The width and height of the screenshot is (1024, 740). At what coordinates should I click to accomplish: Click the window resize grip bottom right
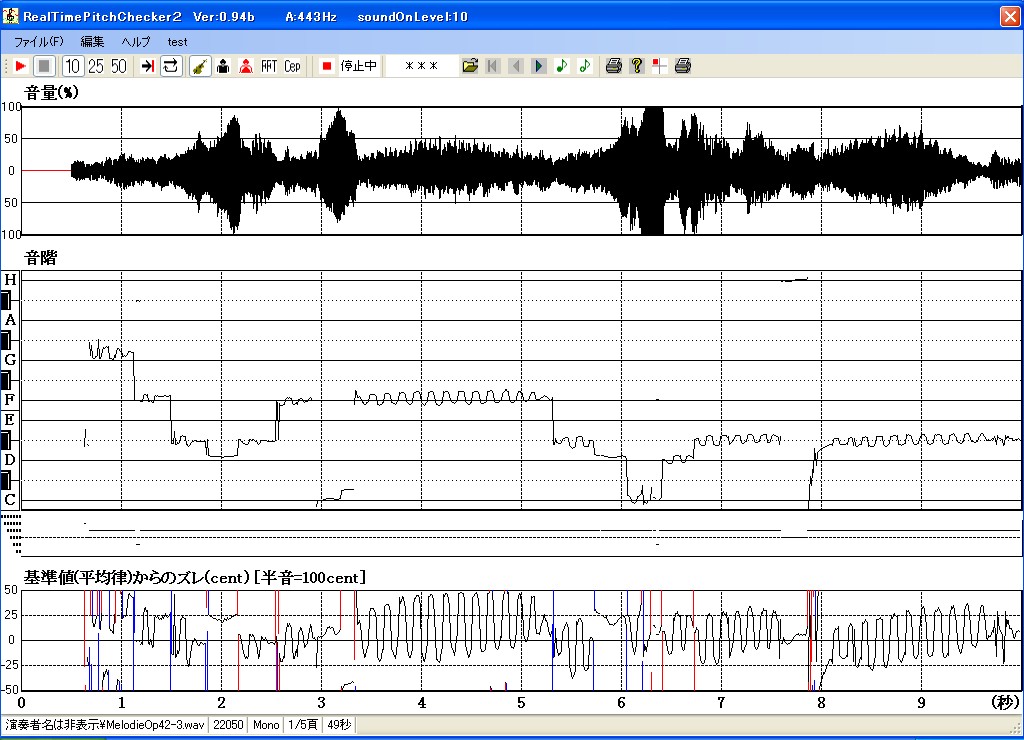pos(1017,728)
